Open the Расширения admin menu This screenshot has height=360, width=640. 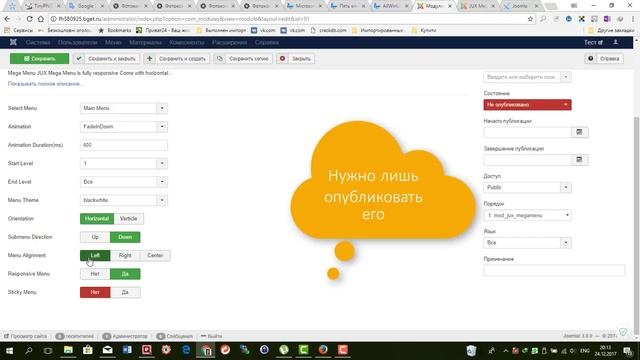coord(229,42)
